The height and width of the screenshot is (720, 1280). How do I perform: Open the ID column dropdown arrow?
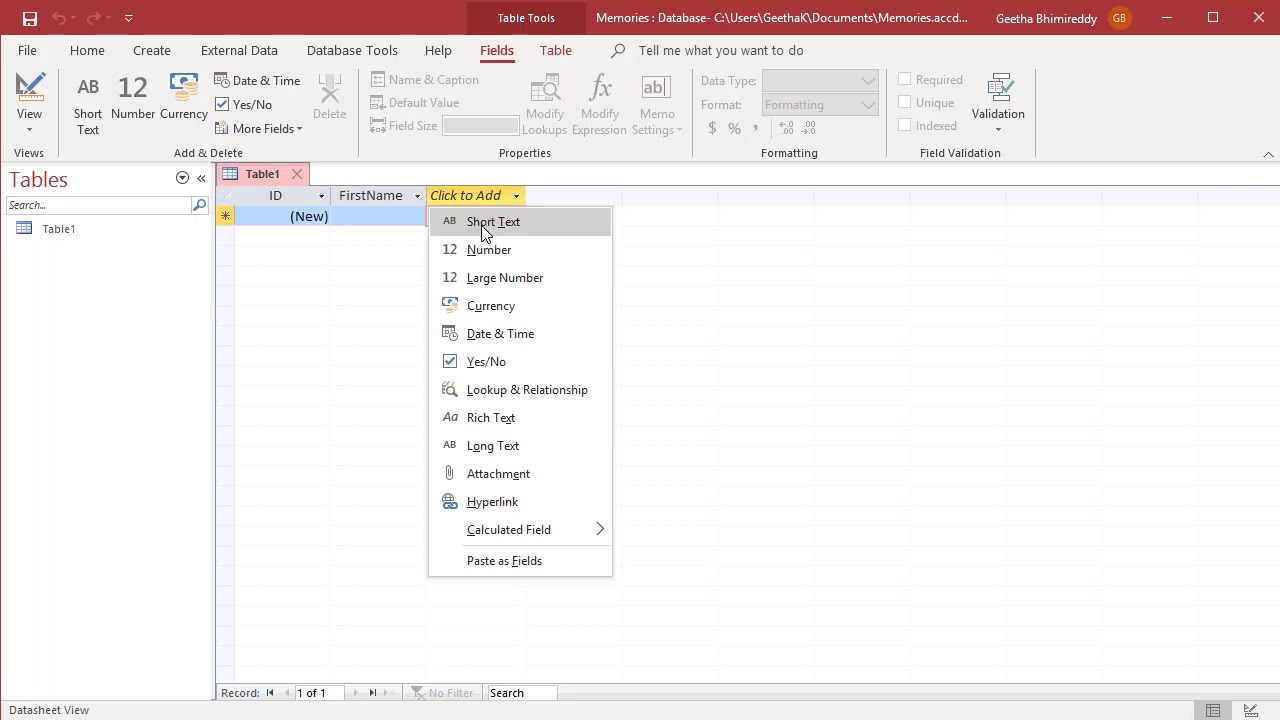[x=321, y=196]
